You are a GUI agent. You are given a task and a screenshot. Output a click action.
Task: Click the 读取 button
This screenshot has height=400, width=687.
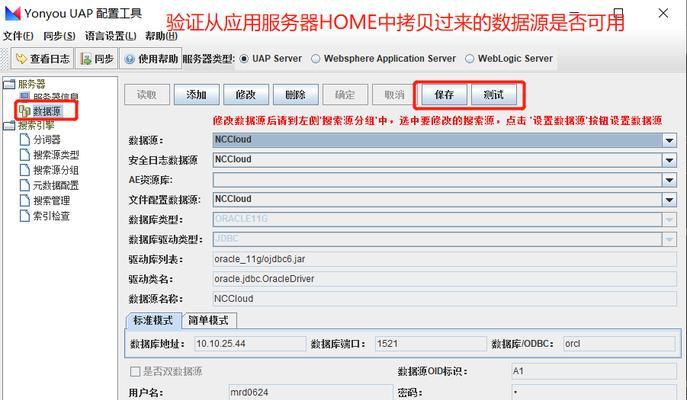tap(147, 95)
